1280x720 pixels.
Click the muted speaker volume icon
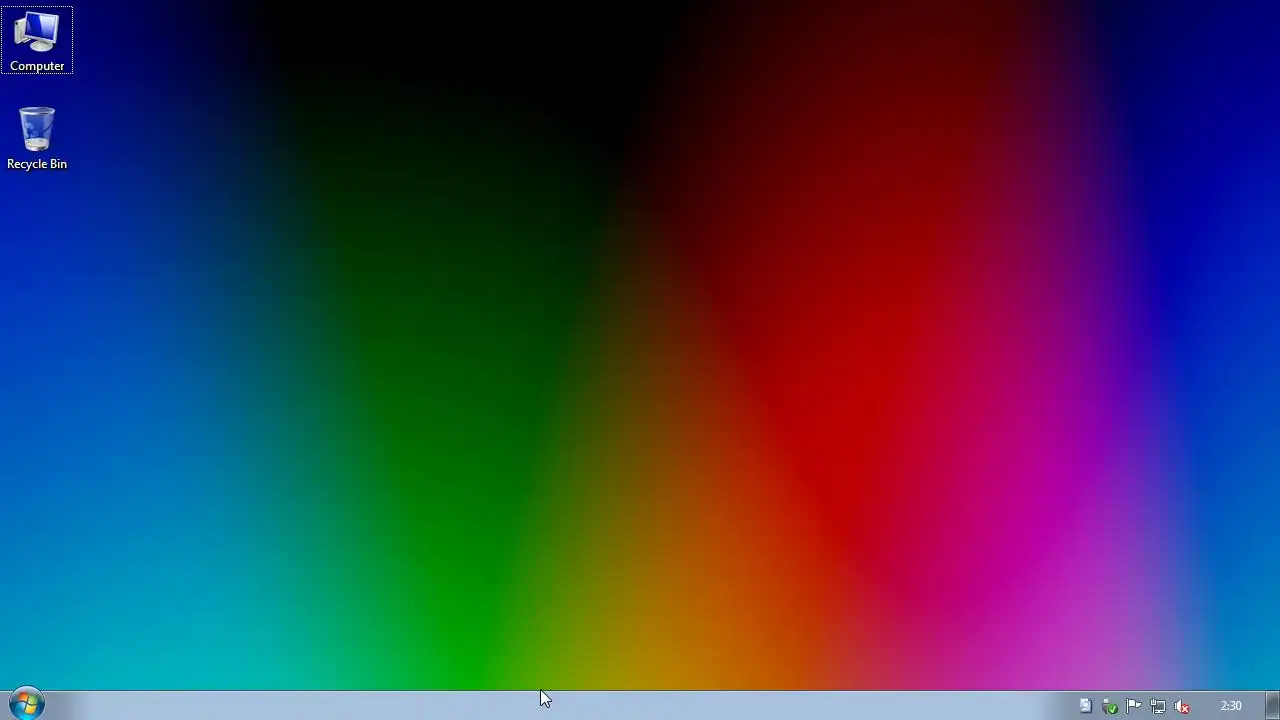tap(1182, 706)
